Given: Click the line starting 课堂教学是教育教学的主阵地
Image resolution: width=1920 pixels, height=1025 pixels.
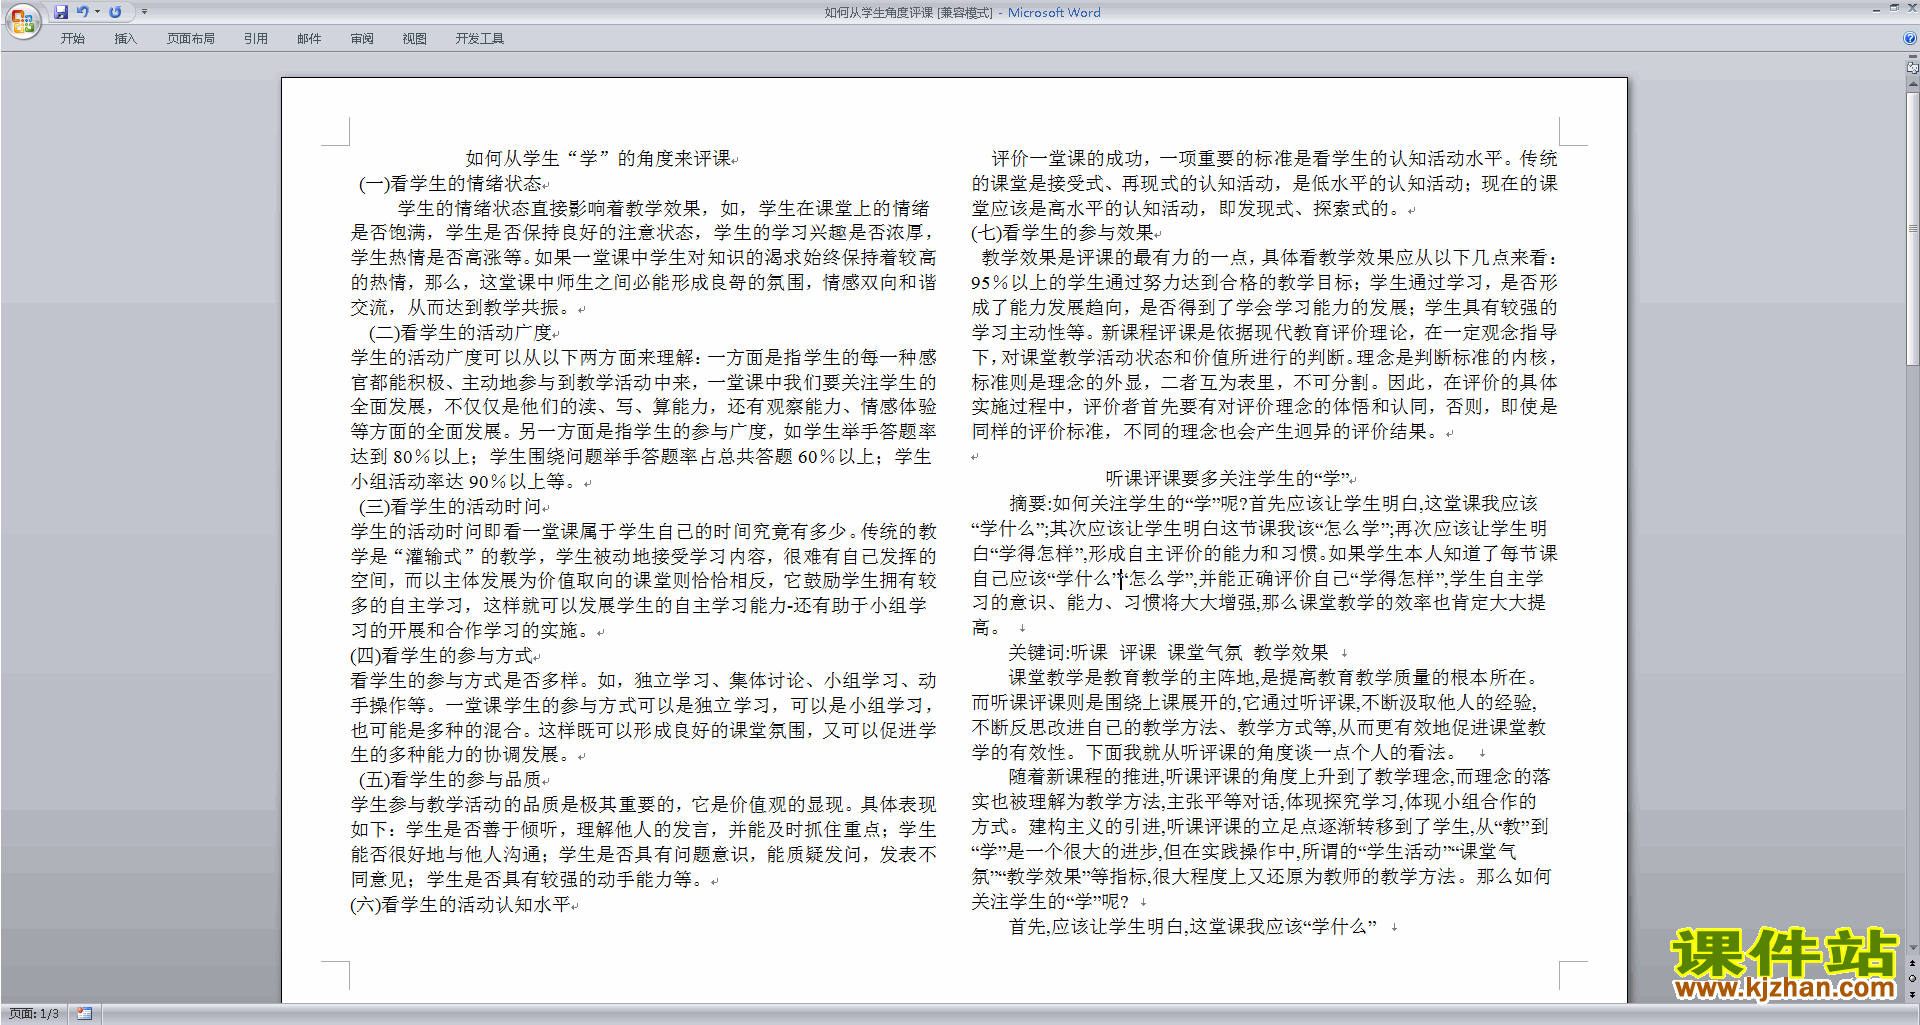Looking at the screenshot, I should pyautogui.click(x=1273, y=677).
